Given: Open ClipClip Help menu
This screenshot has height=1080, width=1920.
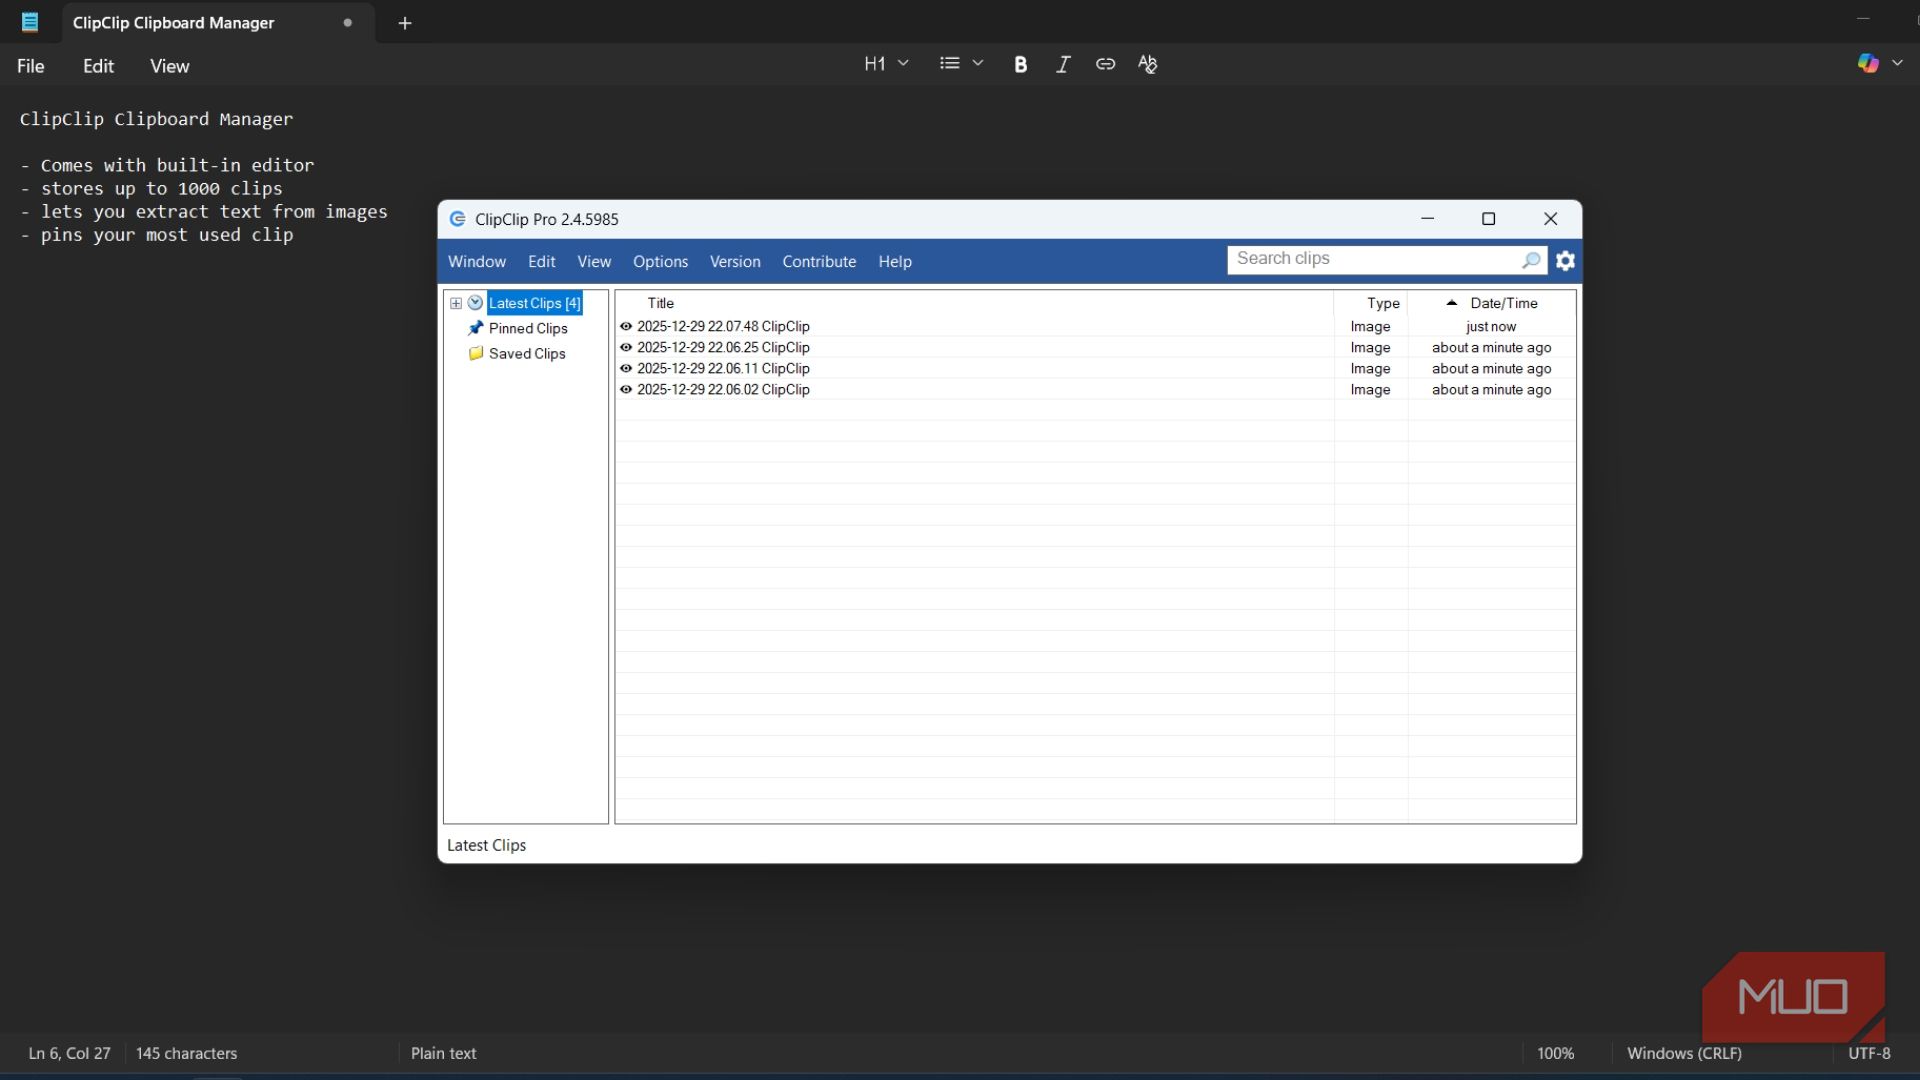Looking at the screenshot, I should click(x=895, y=261).
